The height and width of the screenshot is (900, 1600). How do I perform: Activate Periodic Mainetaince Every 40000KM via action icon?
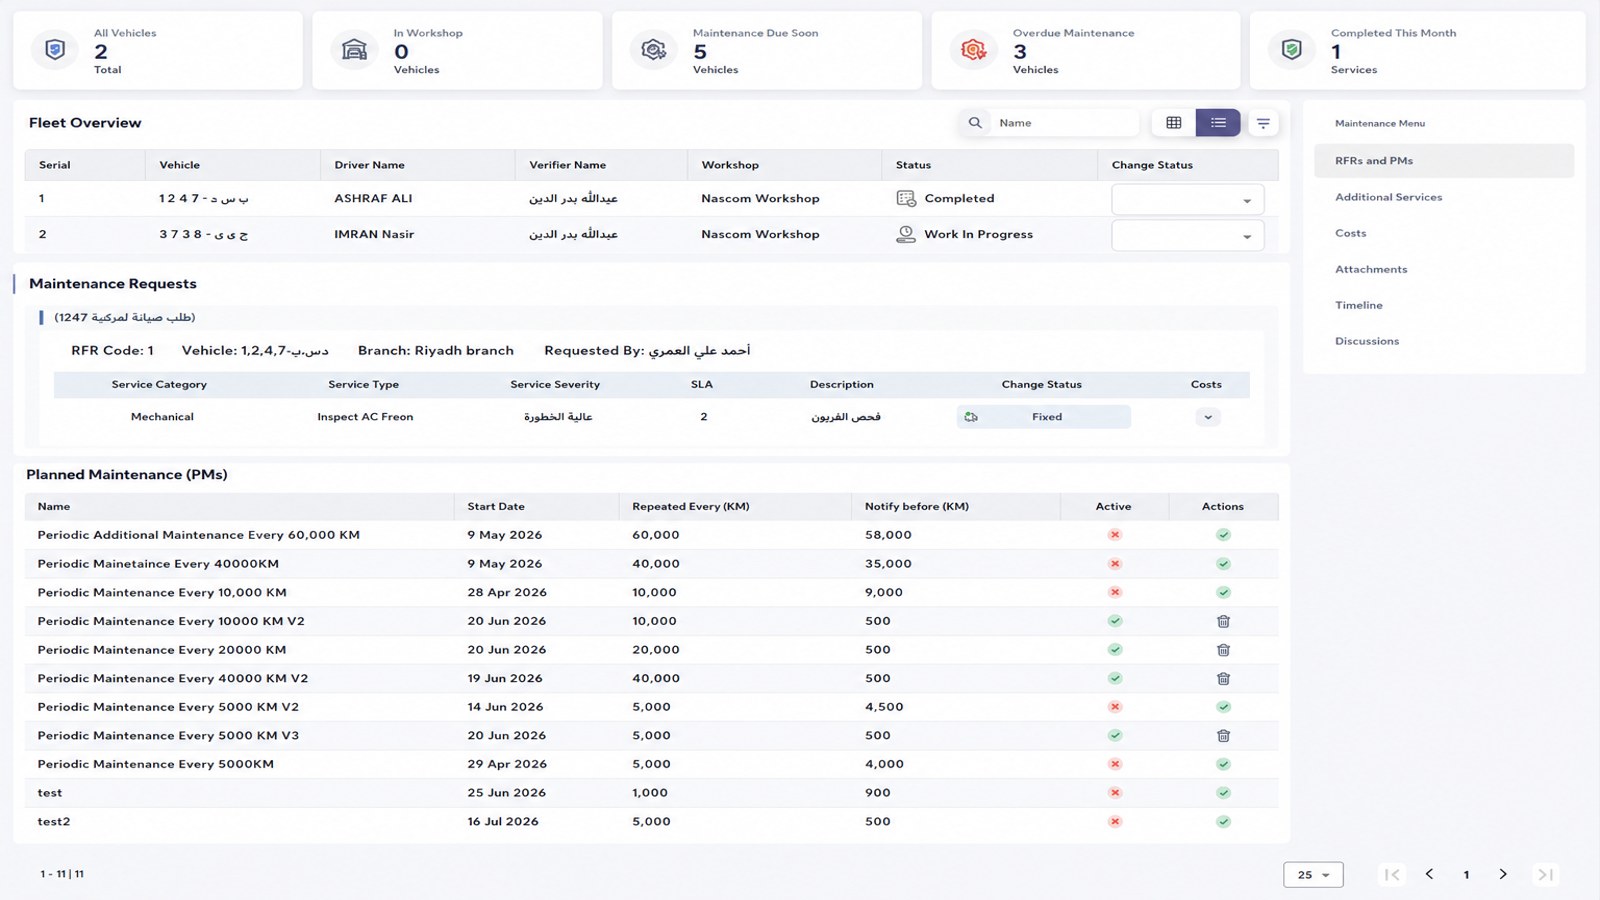coord(1223,564)
